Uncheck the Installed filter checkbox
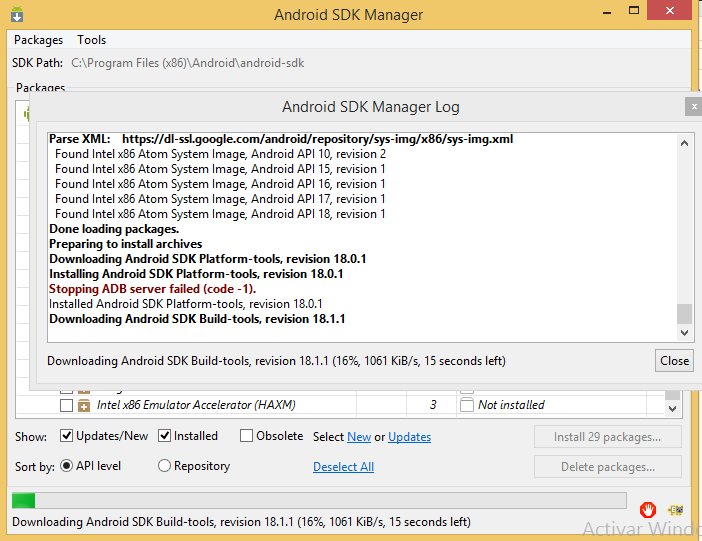This screenshot has height=541, width=702. point(164,436)
